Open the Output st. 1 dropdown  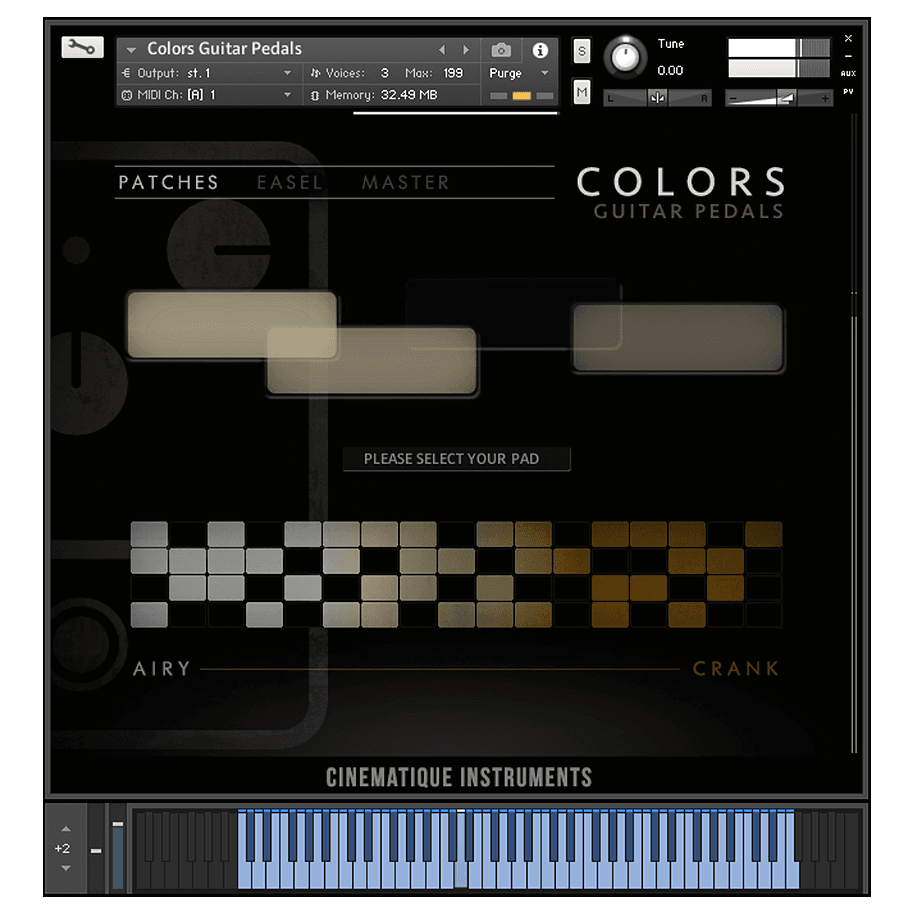[x=207, y=73]
